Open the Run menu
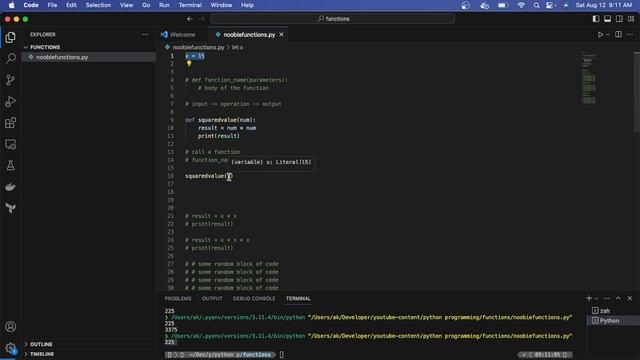The image size is (640, 360). pos(164,5)
